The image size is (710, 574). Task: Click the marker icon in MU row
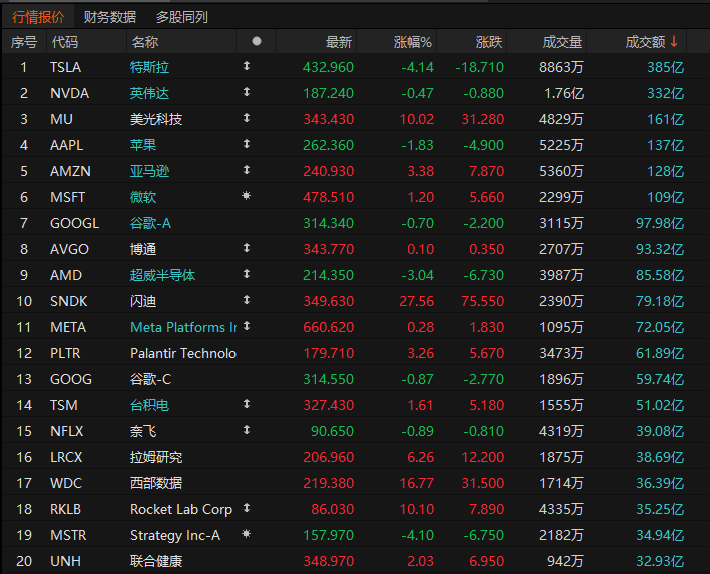247,118
